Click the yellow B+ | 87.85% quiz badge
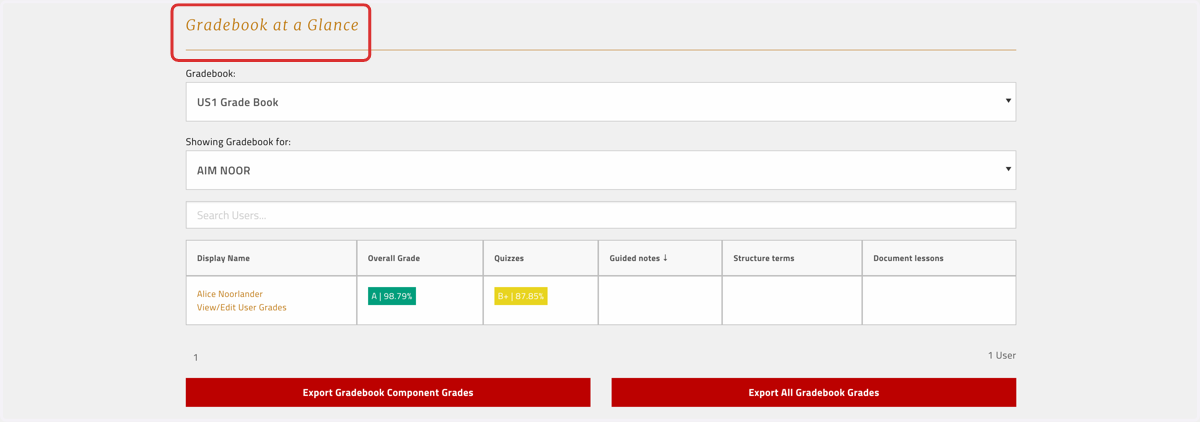The width and height of the screenshot is (1200, 422). click(x=521, y=296)
